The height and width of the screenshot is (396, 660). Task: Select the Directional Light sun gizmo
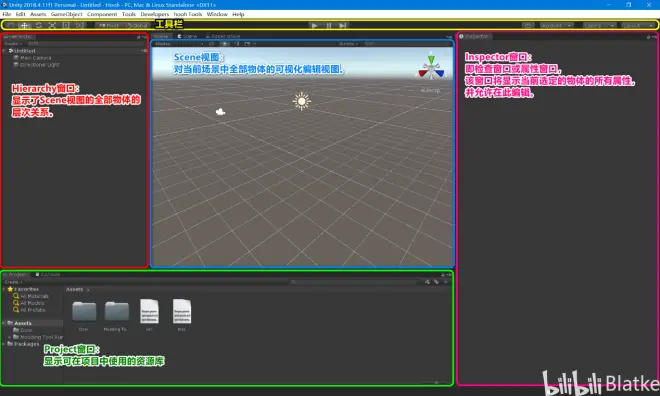[301, 101]
